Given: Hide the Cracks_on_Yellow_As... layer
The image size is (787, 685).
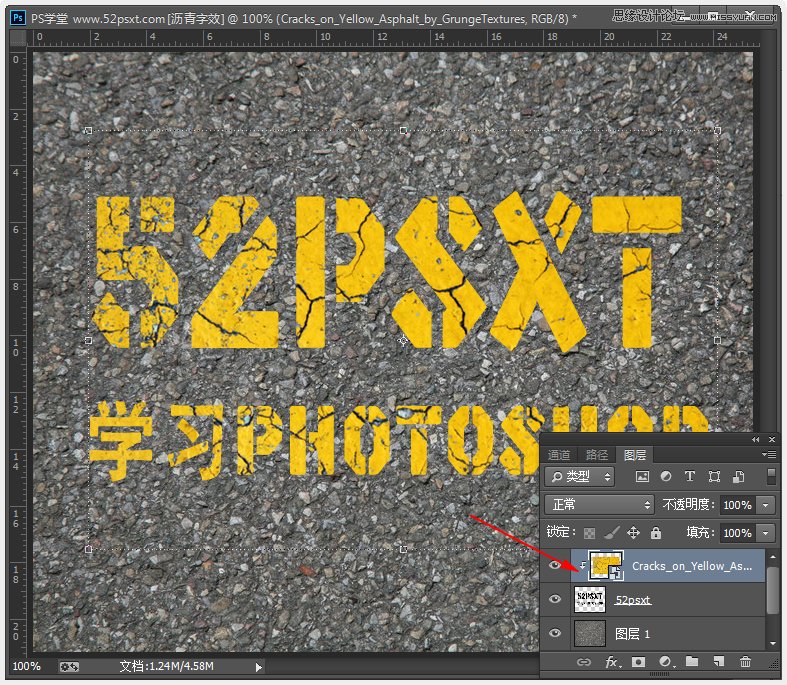Looking at the screenshot, I should [x=555, y=566].
